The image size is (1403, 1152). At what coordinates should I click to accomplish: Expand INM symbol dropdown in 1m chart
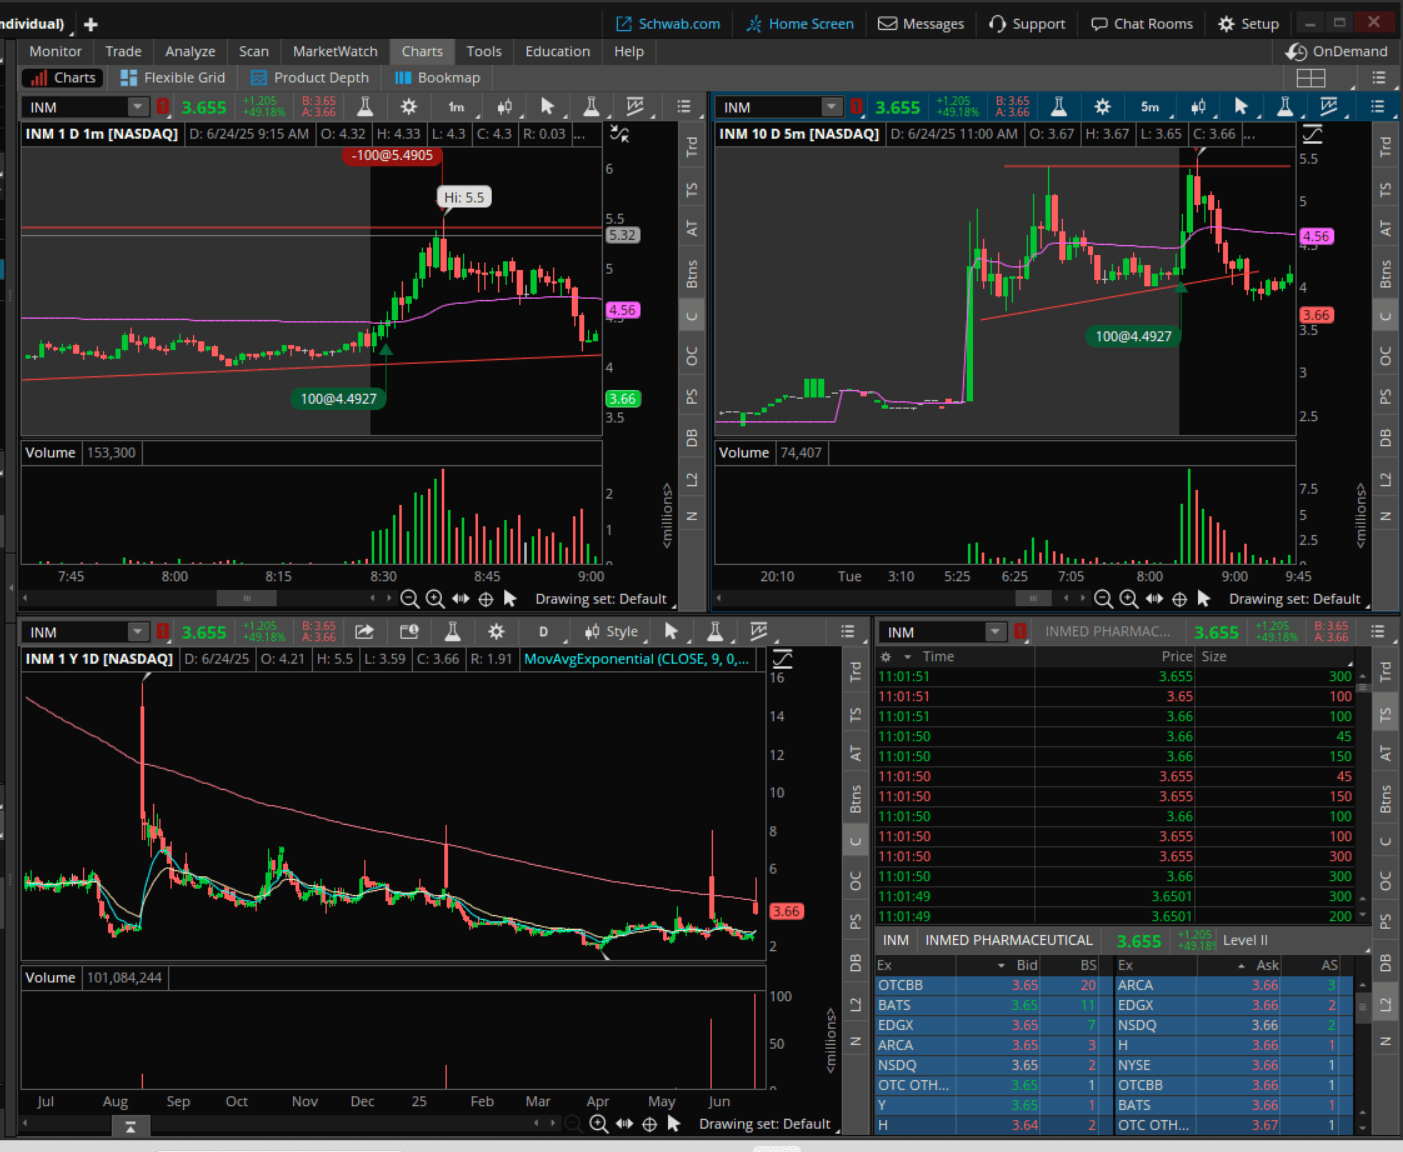pyautogui.click(x=137, y=107)
